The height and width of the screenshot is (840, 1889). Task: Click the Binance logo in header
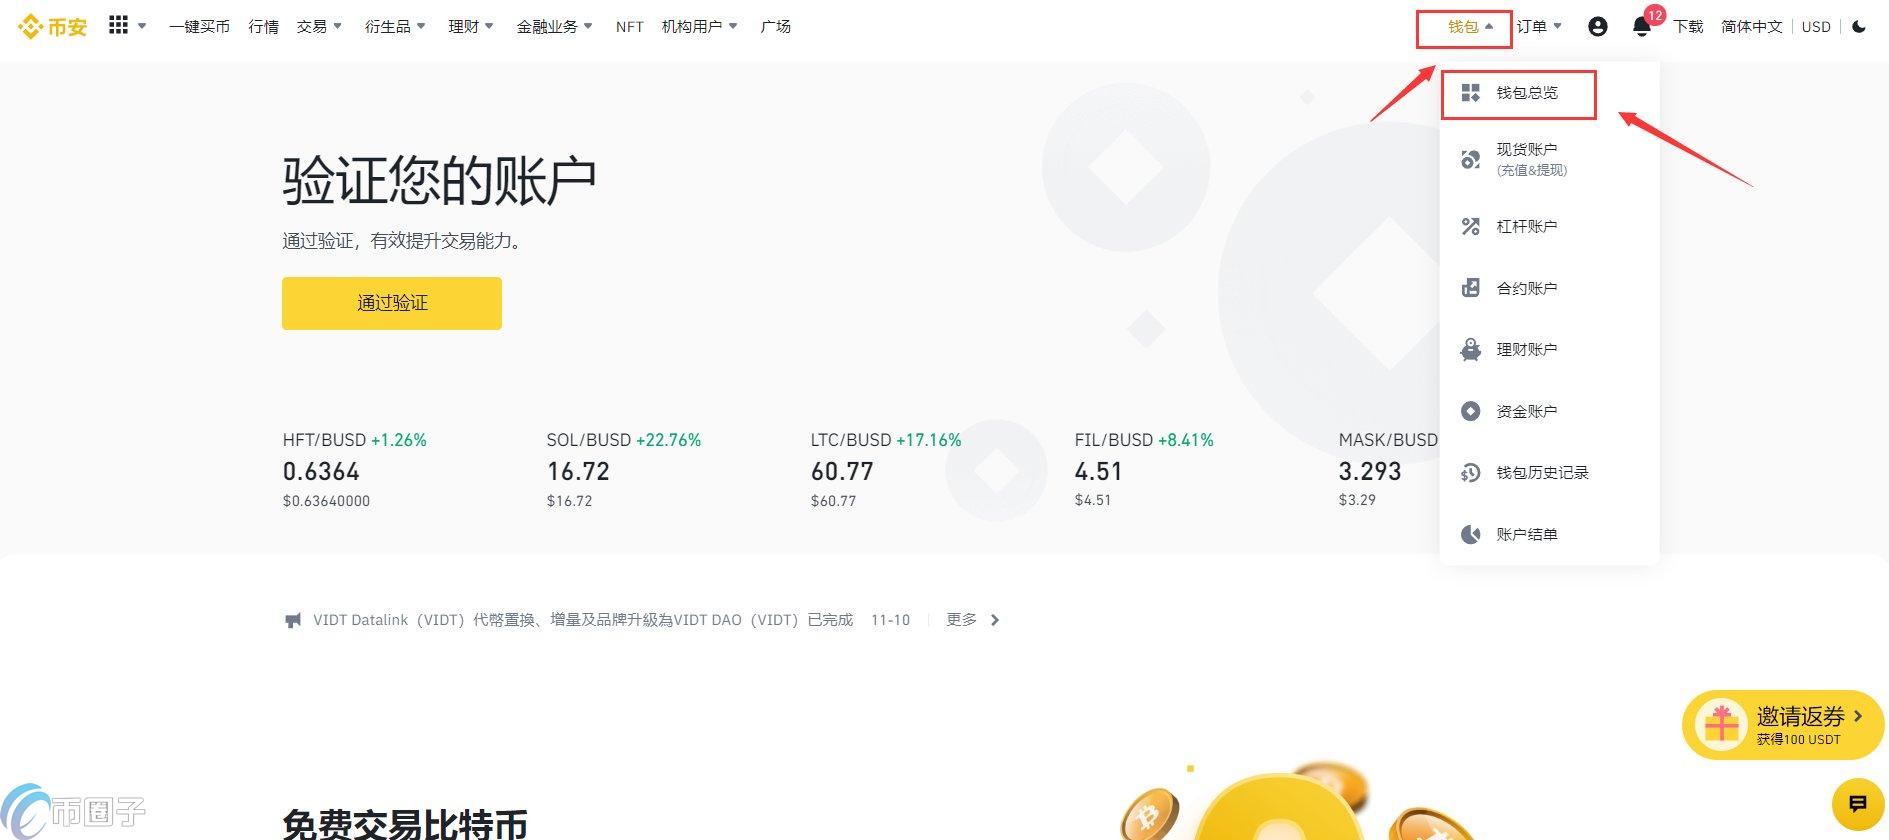53,27
